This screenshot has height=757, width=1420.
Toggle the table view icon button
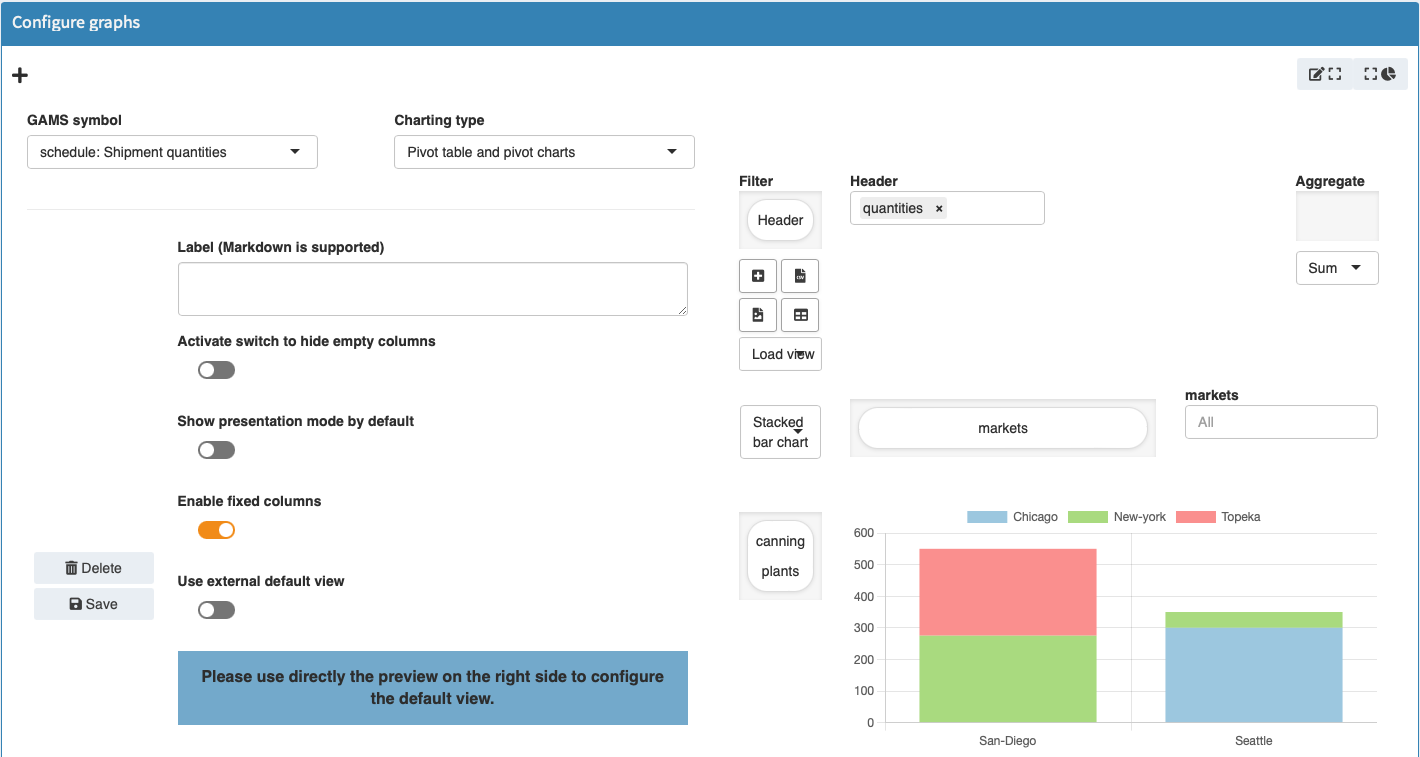coord(800,315)
